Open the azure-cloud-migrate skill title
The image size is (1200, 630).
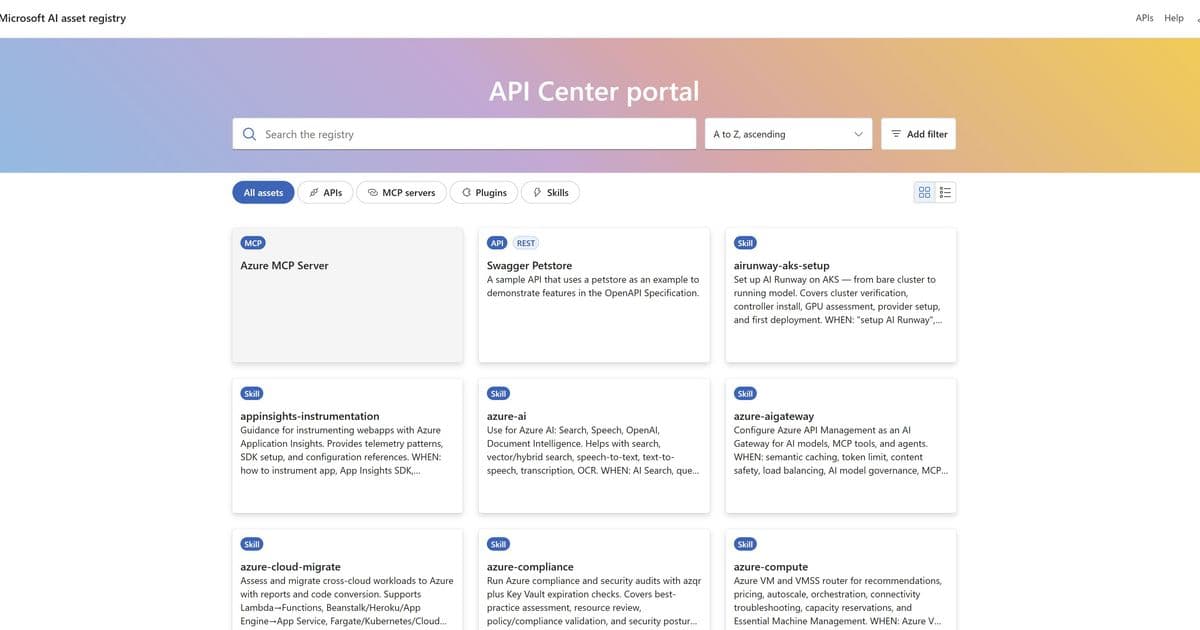(x=290, y=567)
